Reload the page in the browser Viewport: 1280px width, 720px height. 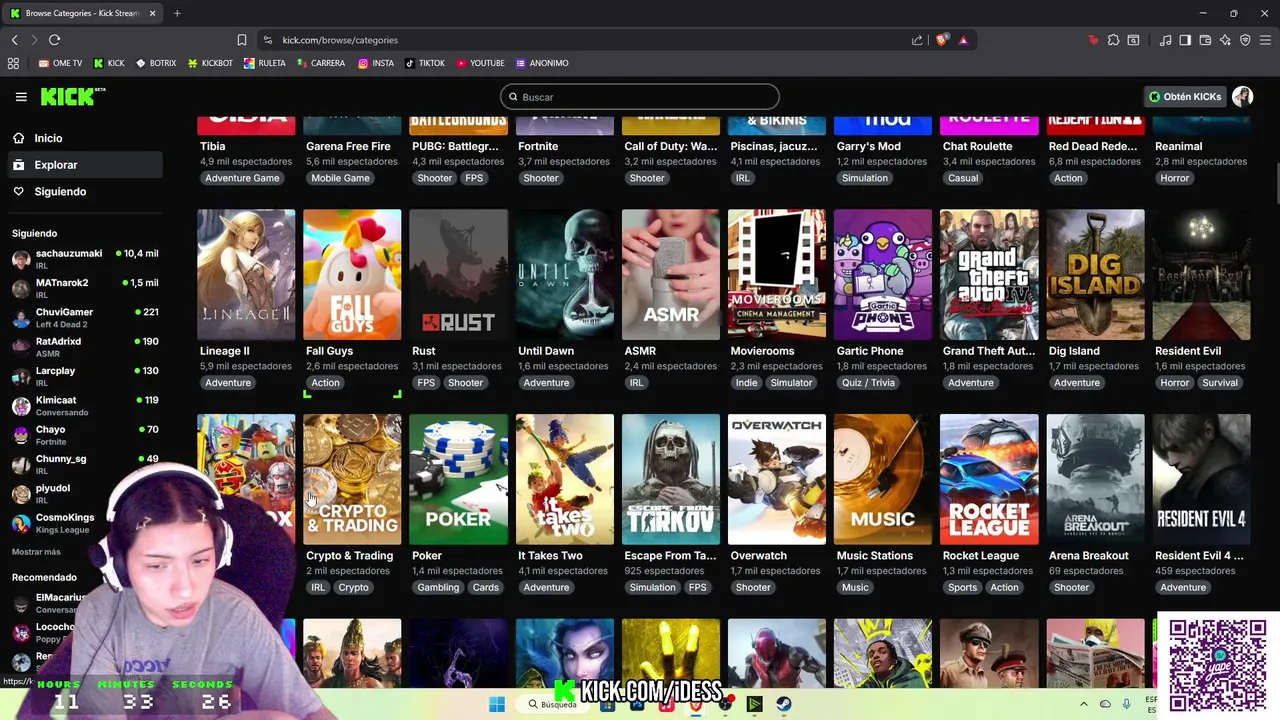[x=54, y=40]
